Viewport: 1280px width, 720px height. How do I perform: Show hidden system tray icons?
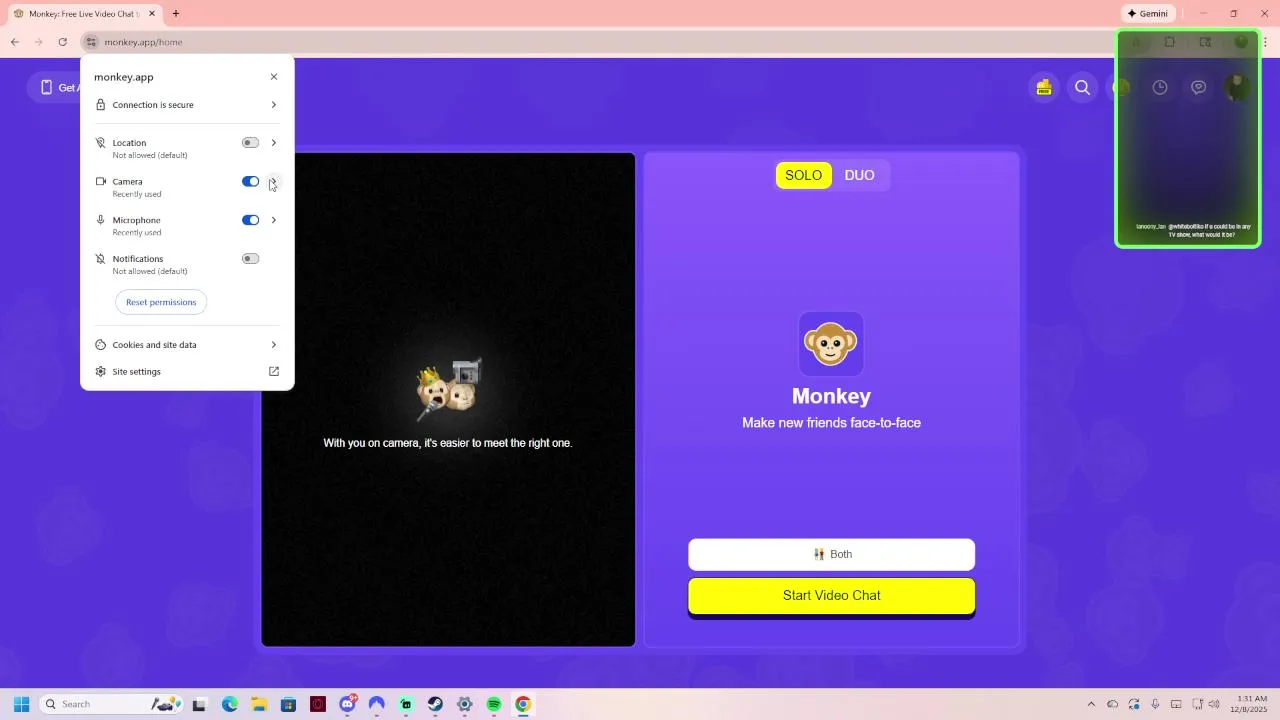coord(1091,704)
